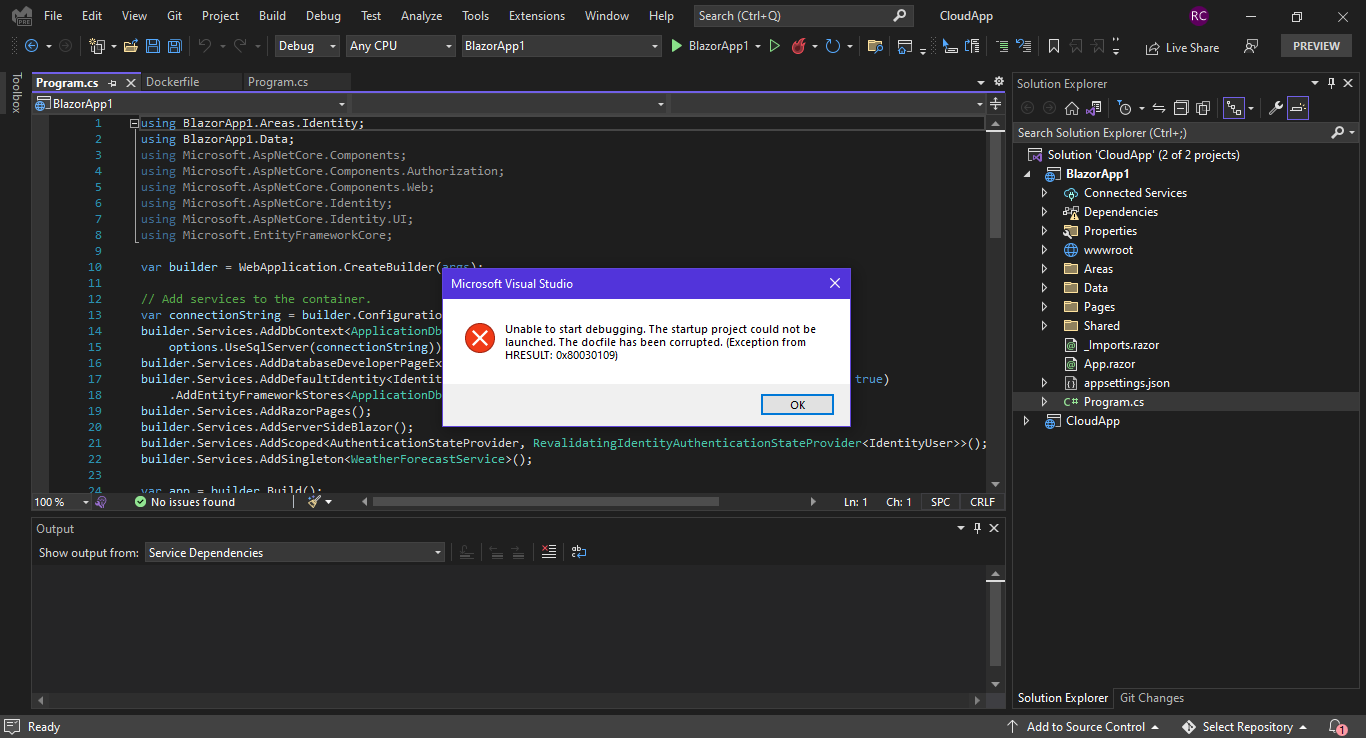Click the Undo arrow icon
Image resolution: width=1366 pixels, height=738 pixels.
(205, 46)
